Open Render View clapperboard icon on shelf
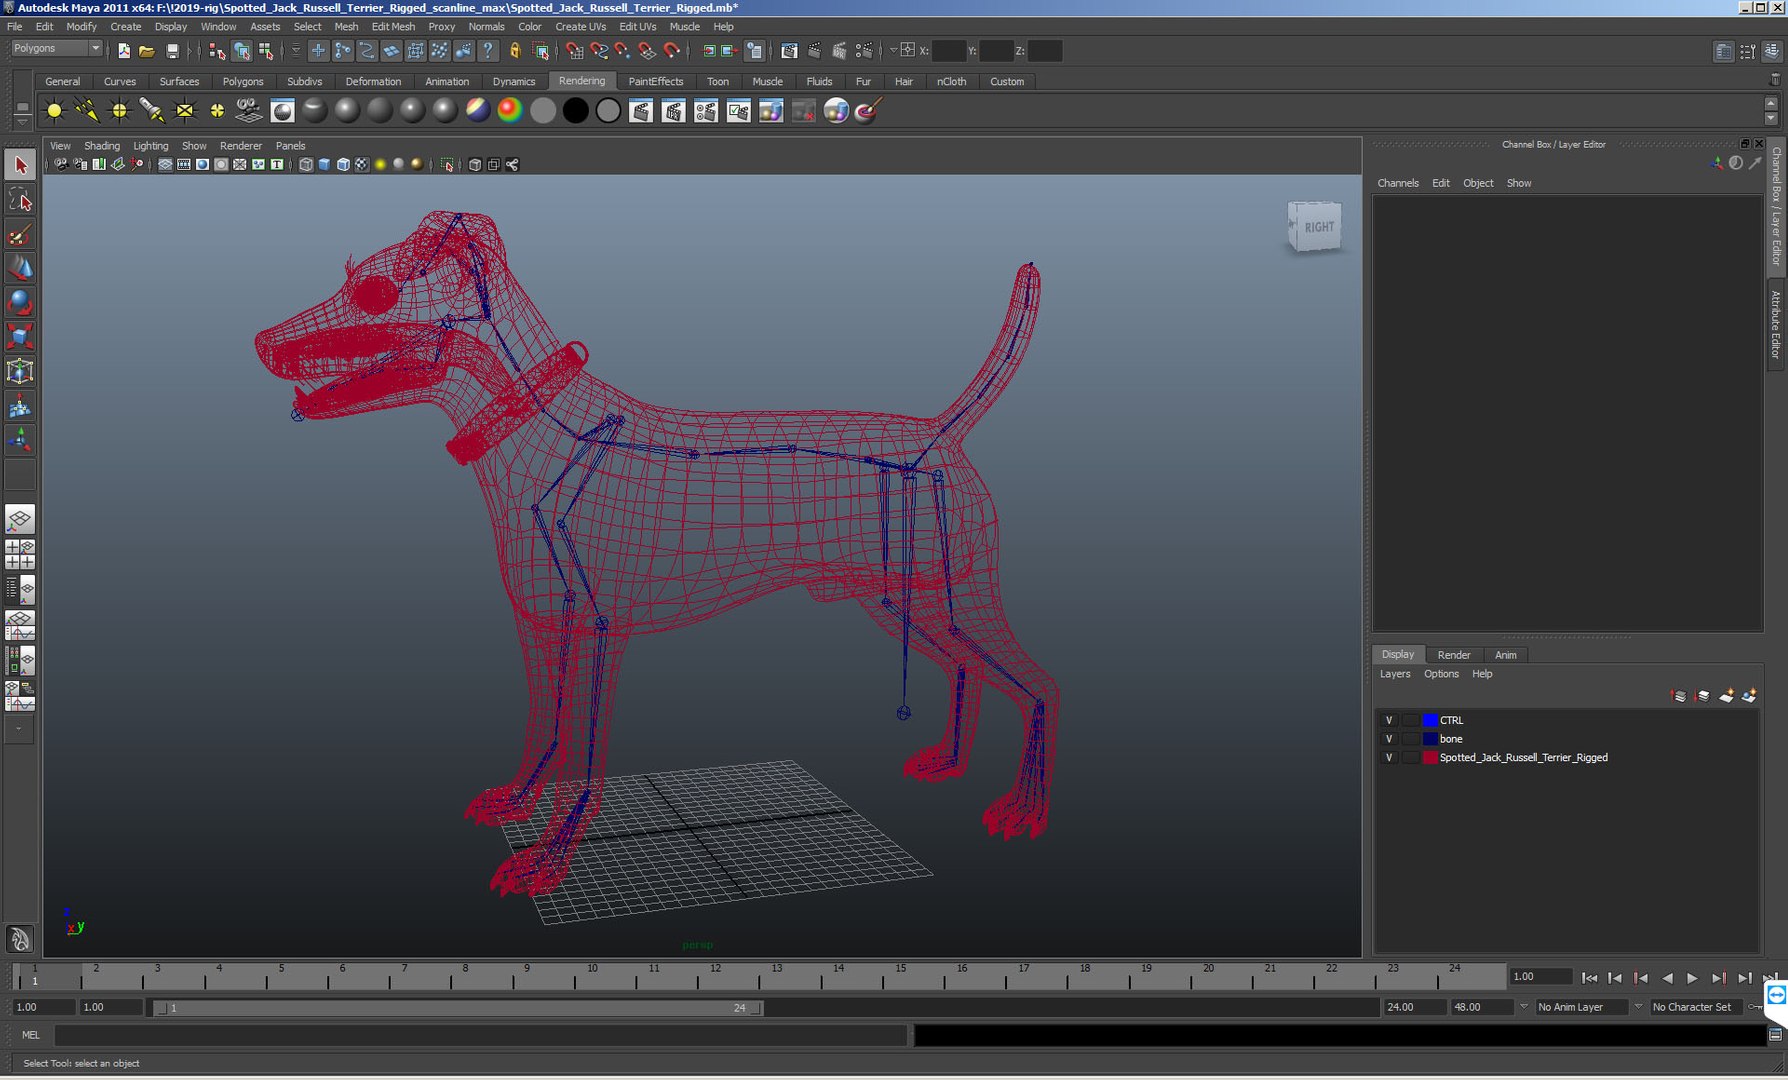Viewport: 1788px width, 1080px height. (641, 111)
